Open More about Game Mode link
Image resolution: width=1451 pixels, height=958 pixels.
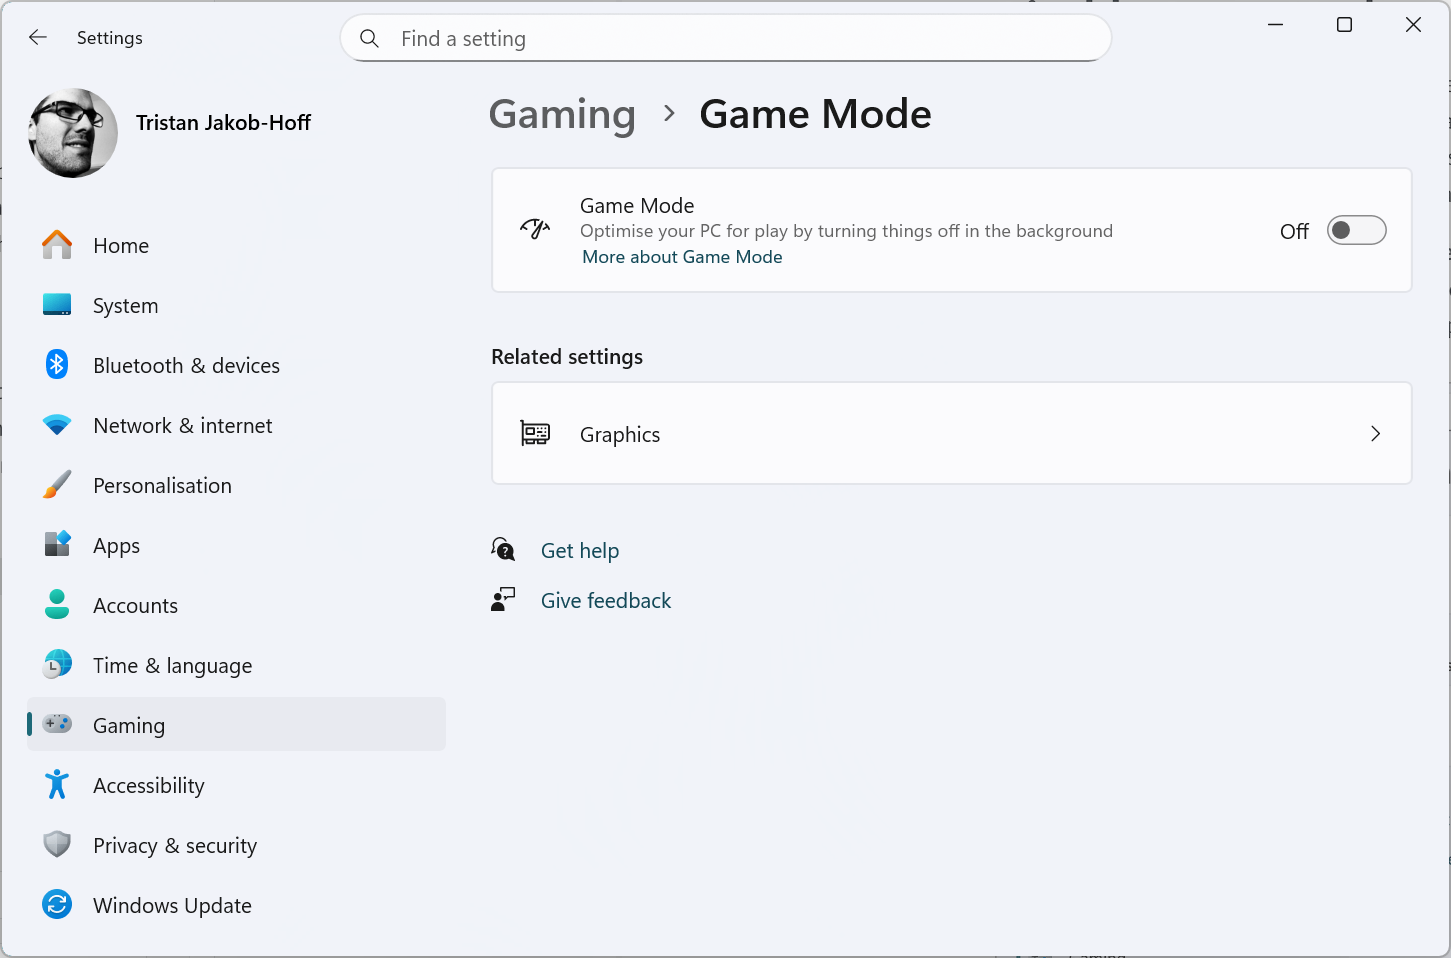point(682,257)
